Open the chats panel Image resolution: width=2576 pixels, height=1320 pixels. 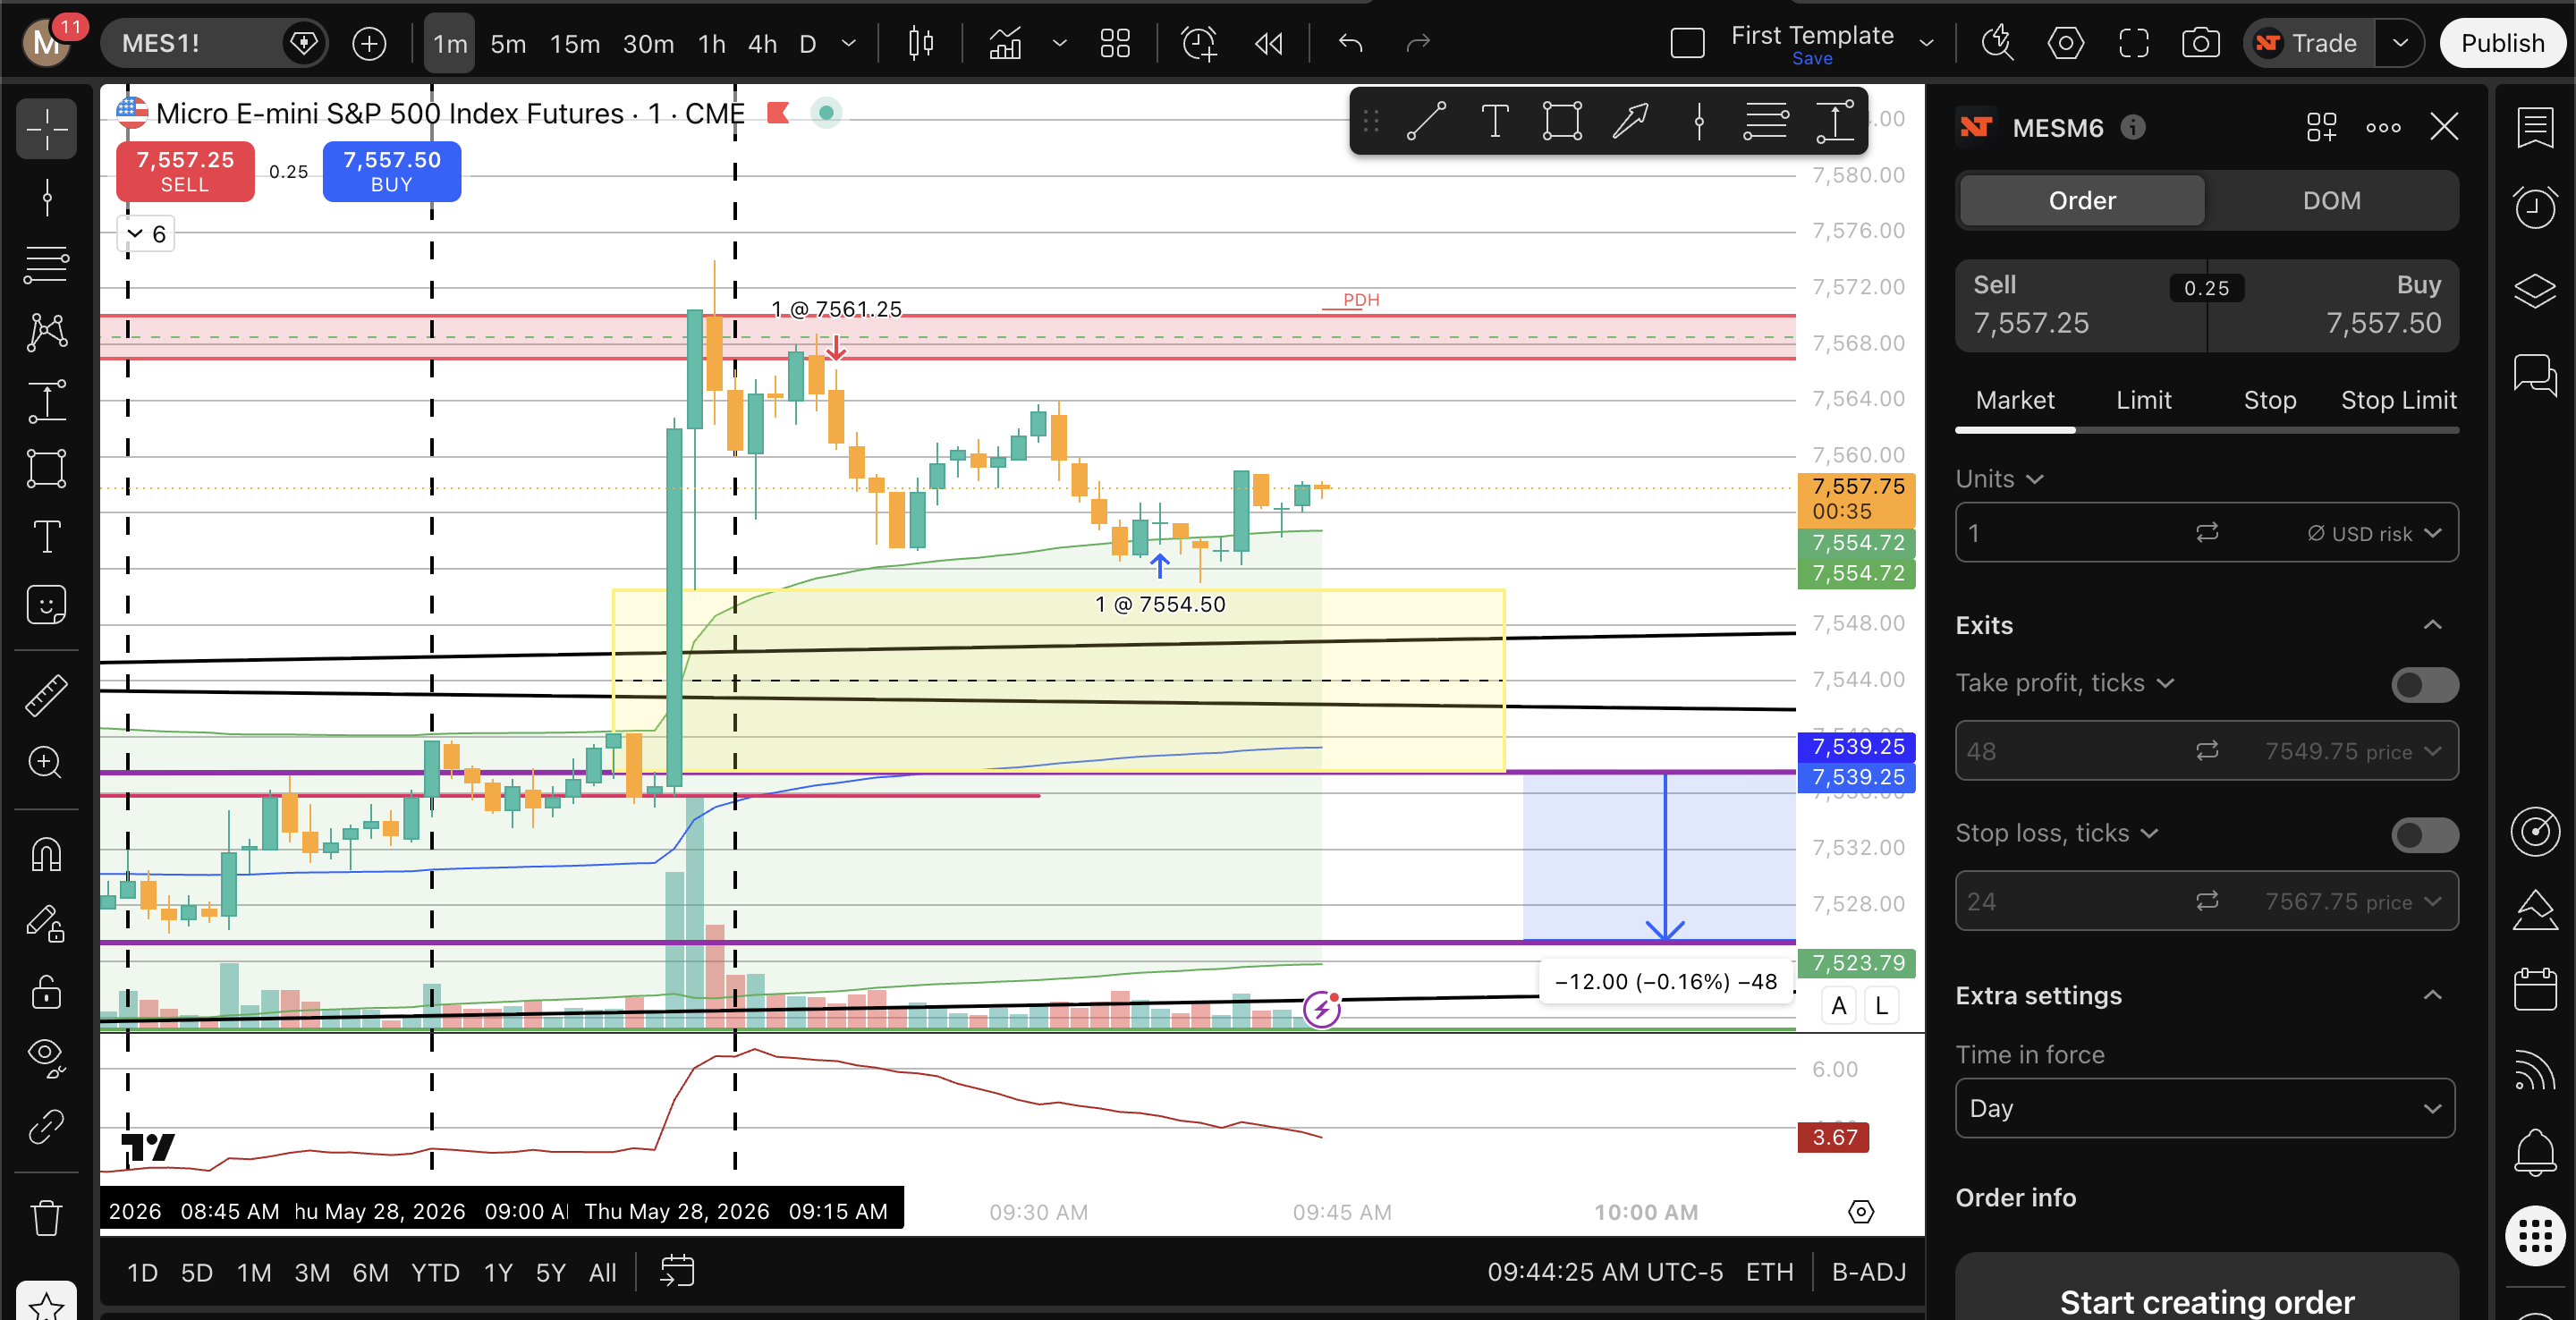coord(2535,375)
